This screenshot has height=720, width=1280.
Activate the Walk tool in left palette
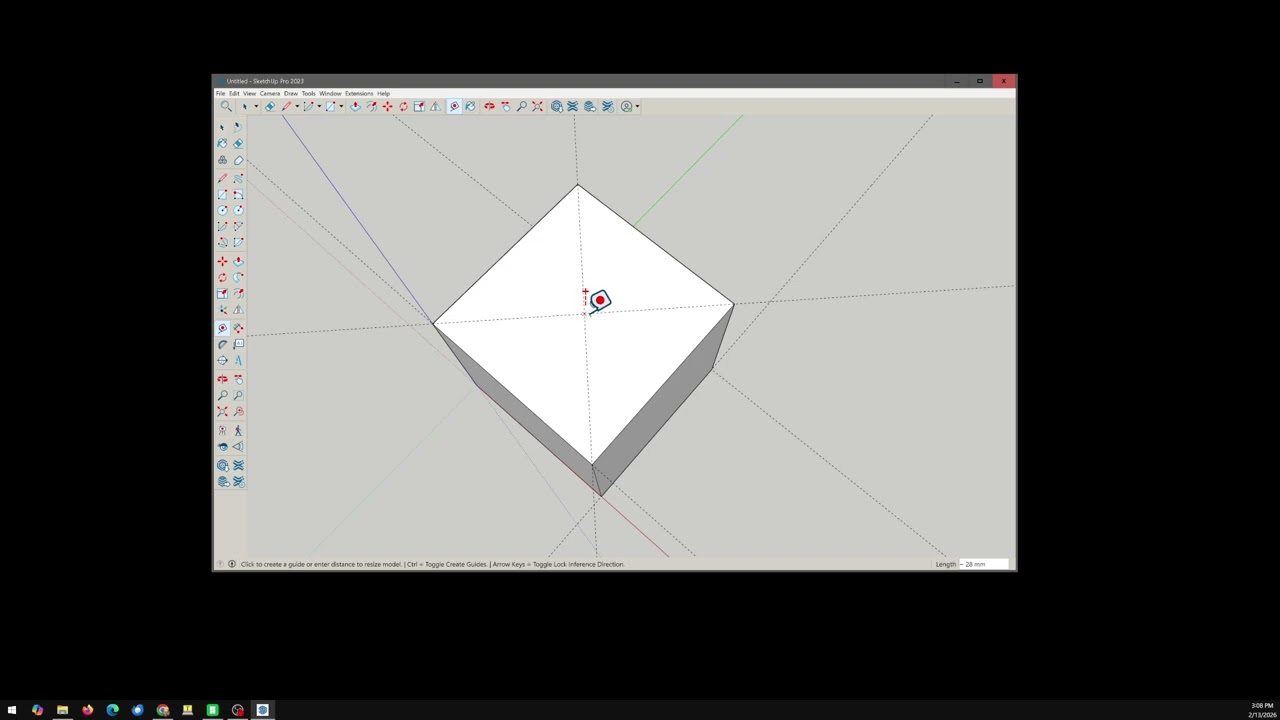[x=238, y=430]
